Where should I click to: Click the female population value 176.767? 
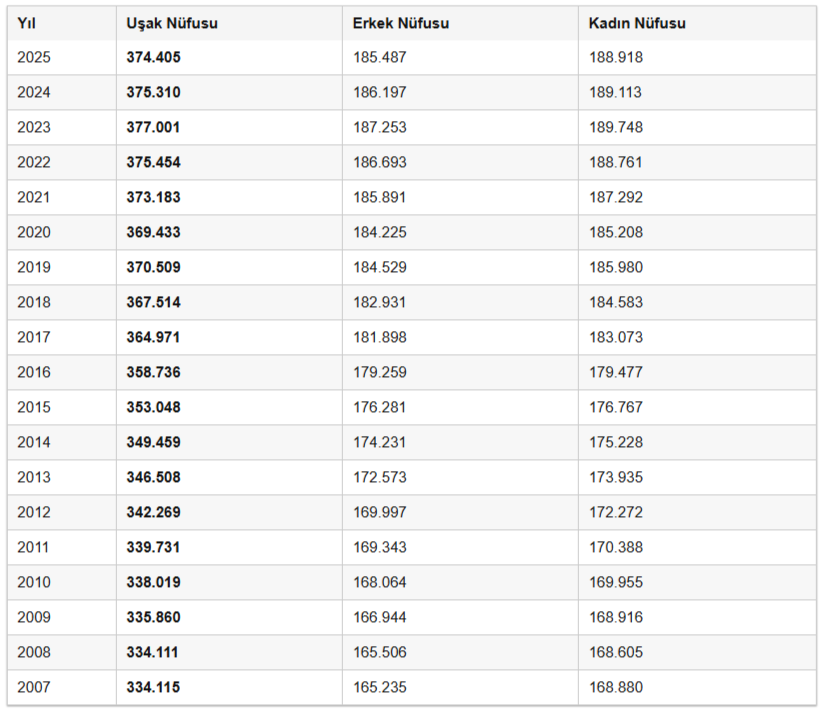tap(616, 407)
